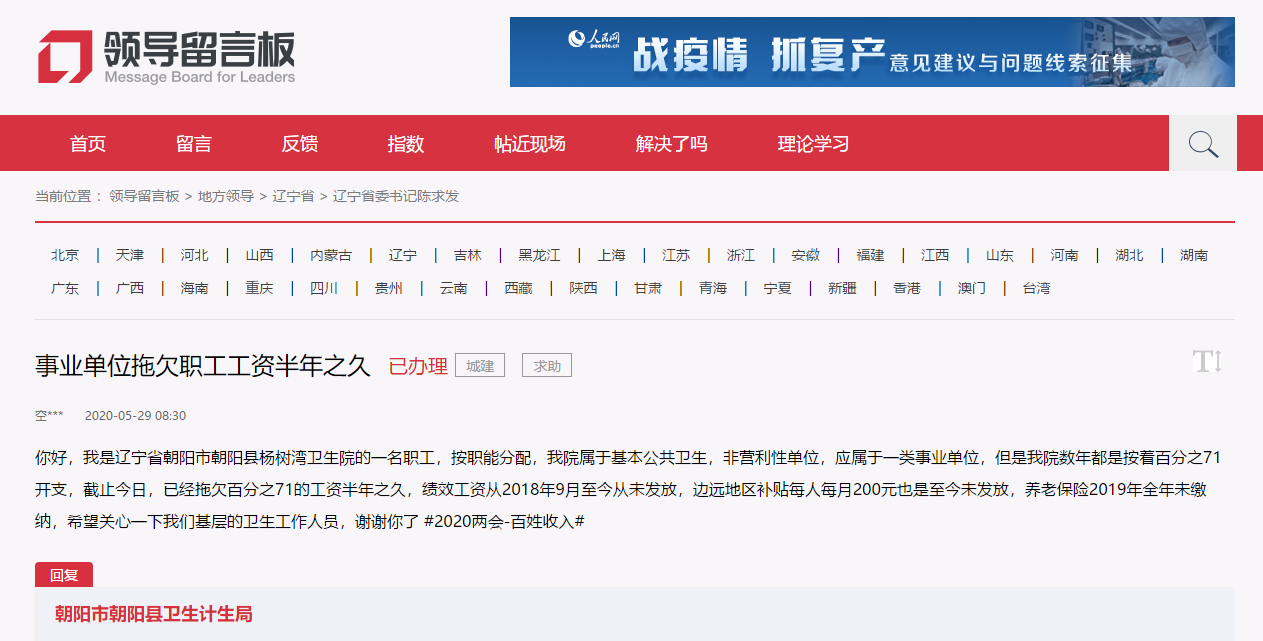This screenshot has height=641, width=1263.
Task: Select 反馈 in the red navbar
Action: click(300, 144)
